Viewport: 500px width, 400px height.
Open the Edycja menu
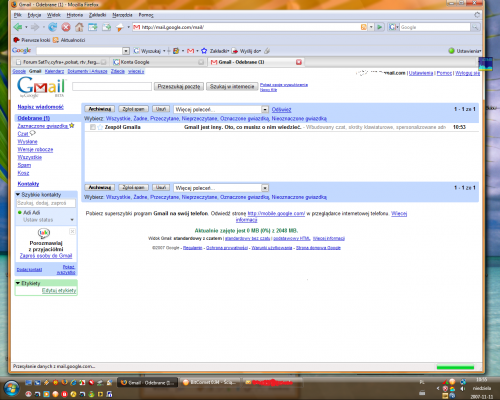(x=34, y=15)
